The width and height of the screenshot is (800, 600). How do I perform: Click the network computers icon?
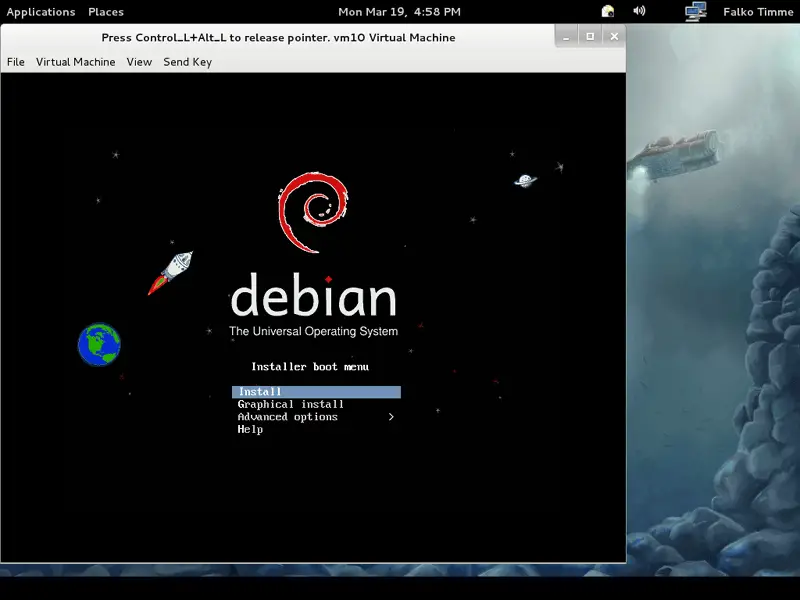(x=695, y=11)
